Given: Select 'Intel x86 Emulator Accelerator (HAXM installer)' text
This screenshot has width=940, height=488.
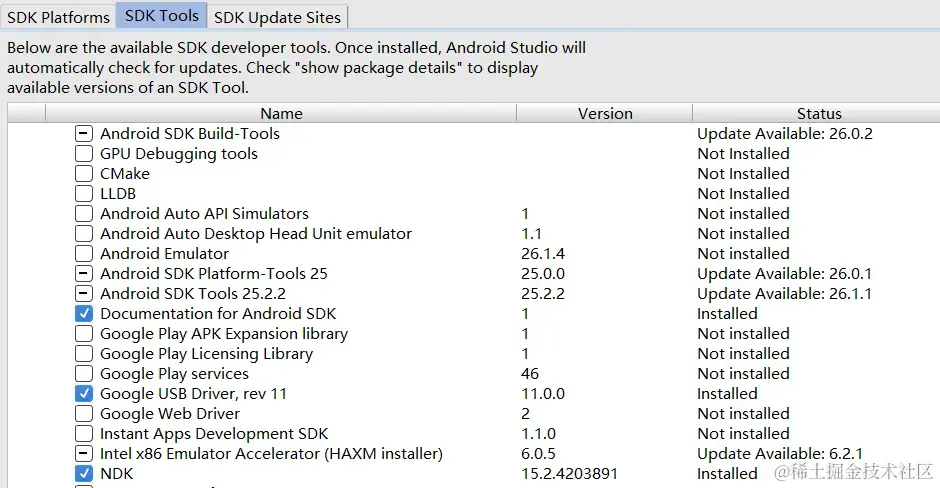Looking at the screenshot, I should coord(272,454).
